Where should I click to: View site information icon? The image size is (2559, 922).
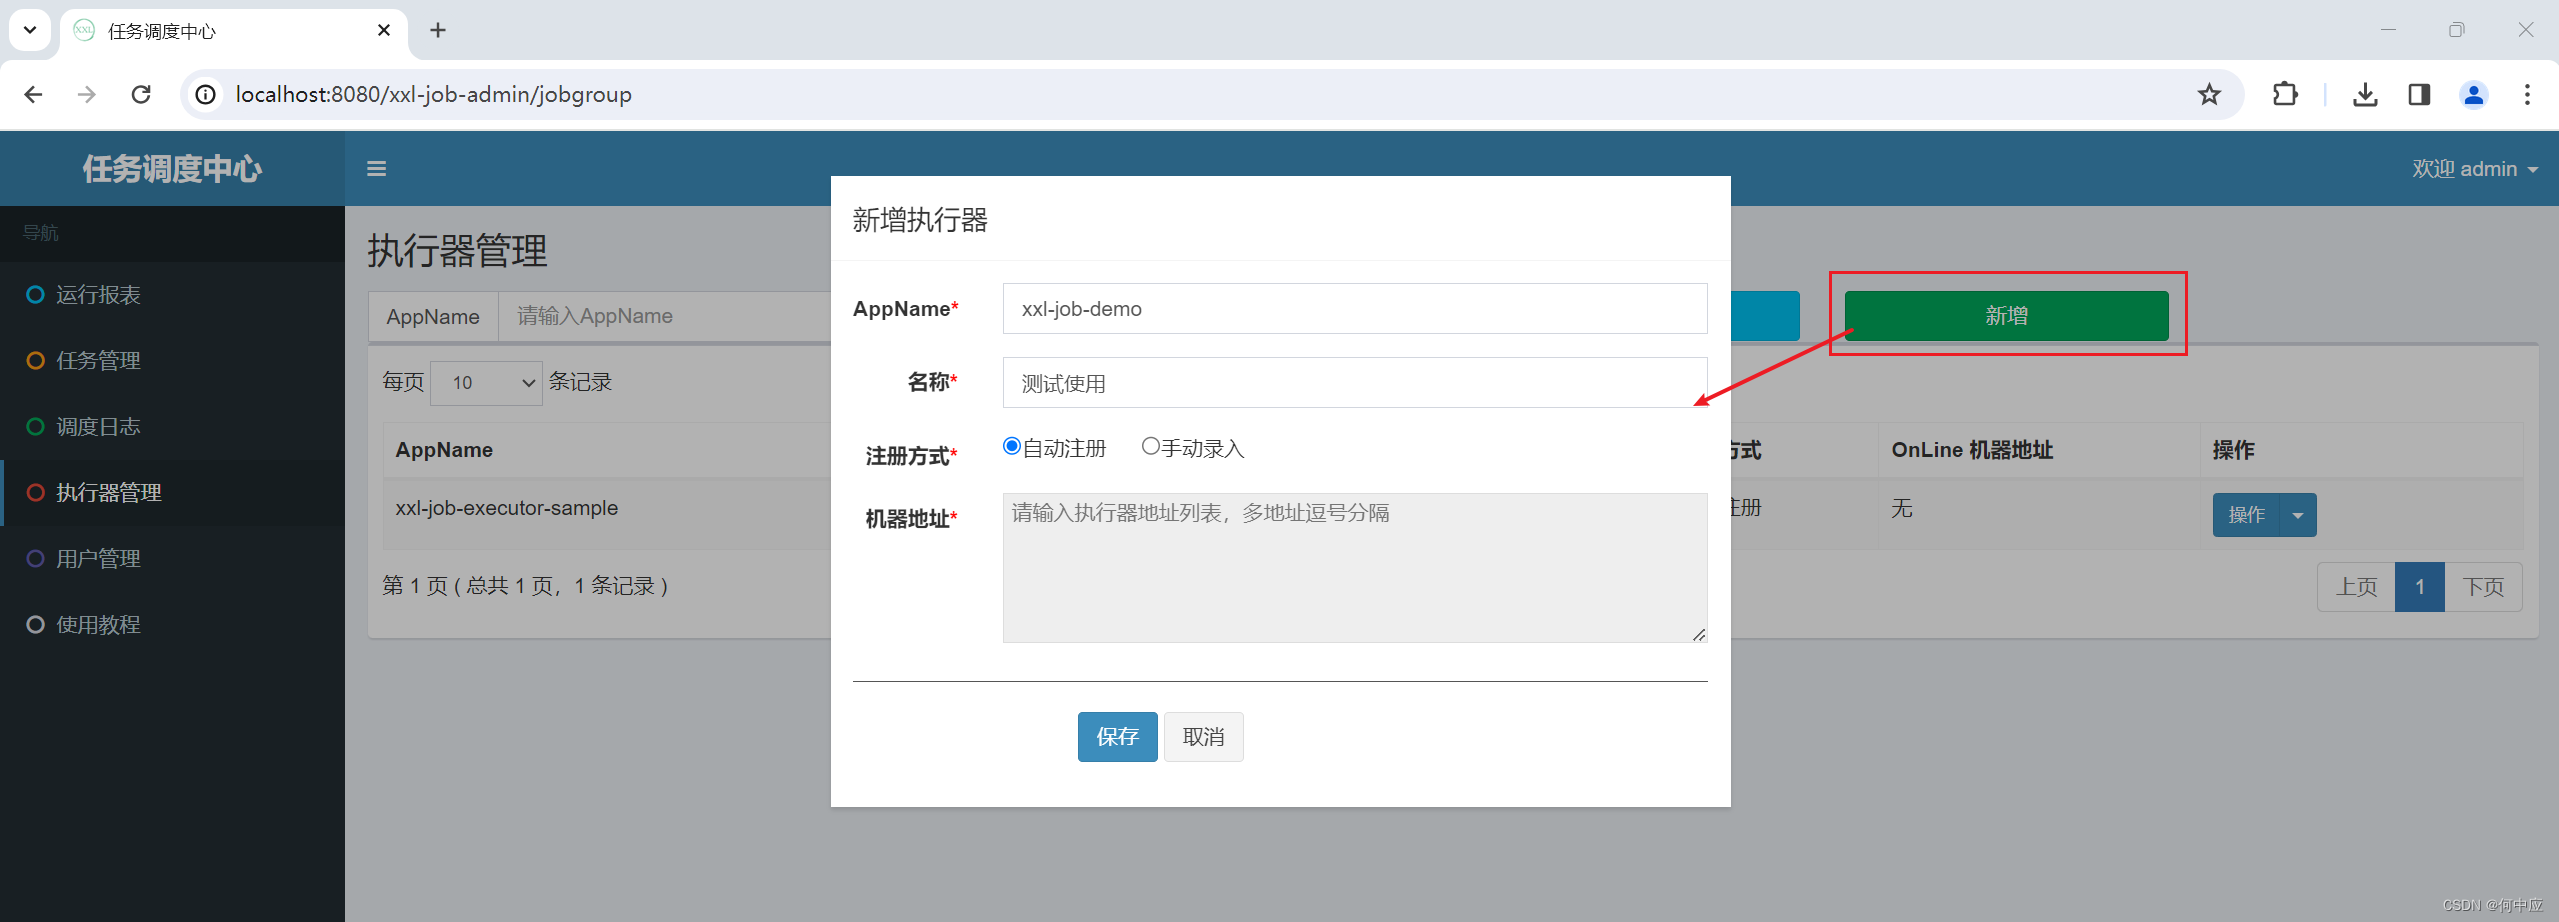tap(205, 94)
